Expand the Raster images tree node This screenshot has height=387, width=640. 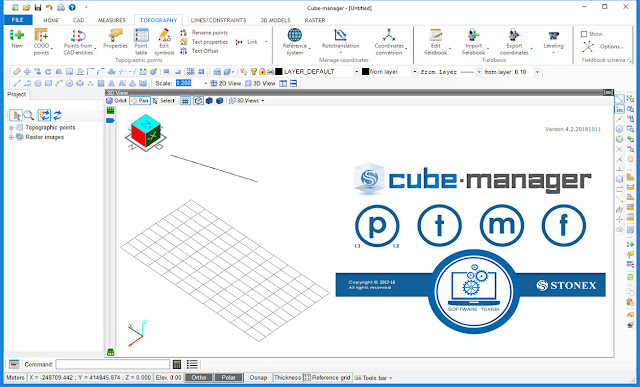click(11, 137)
